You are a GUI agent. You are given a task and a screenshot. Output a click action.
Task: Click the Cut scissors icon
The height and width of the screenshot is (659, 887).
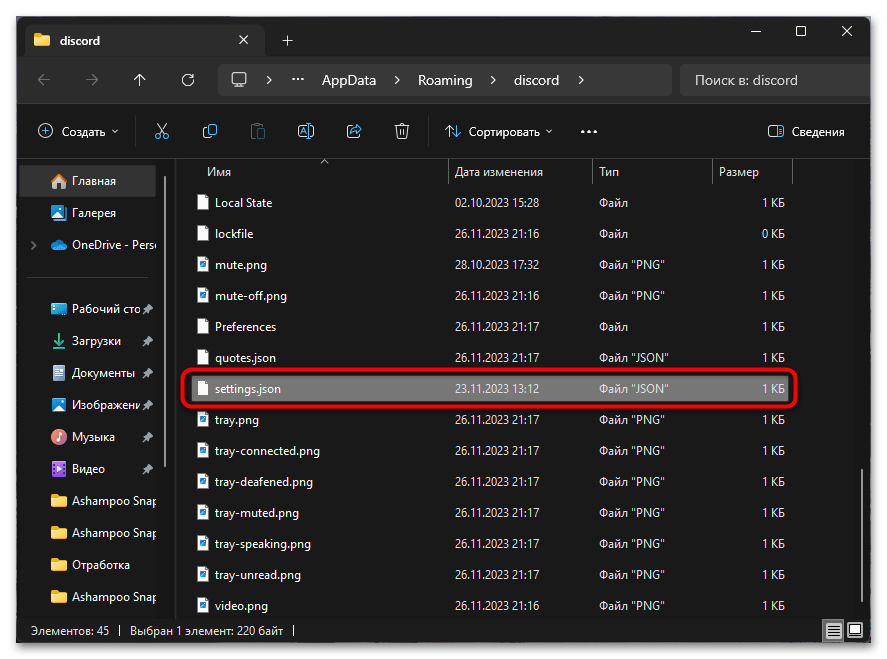click(162, 131)
